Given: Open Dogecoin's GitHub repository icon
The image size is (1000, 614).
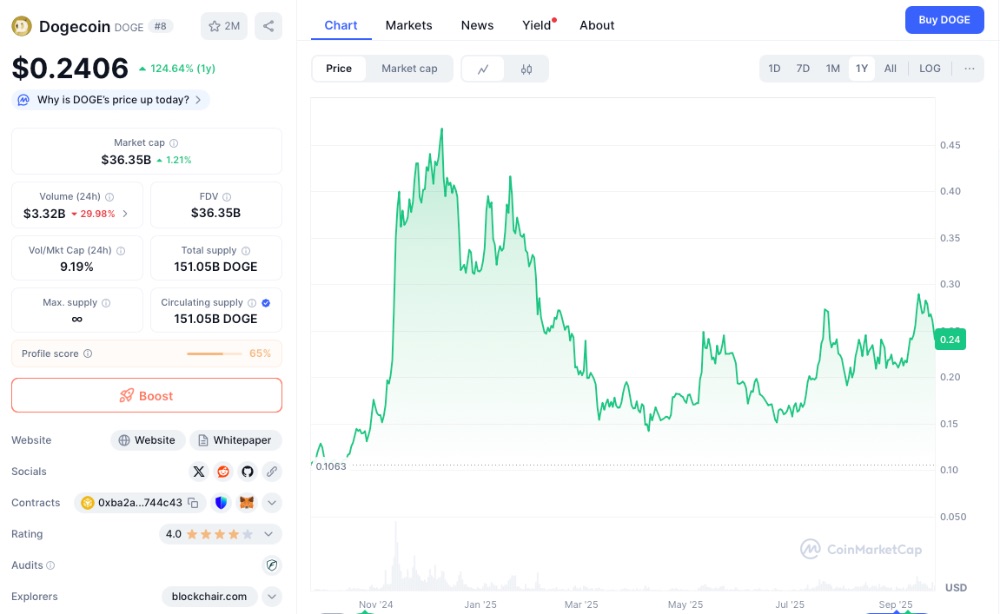Looking at the screenshot, I should click(x=247, y=471).
